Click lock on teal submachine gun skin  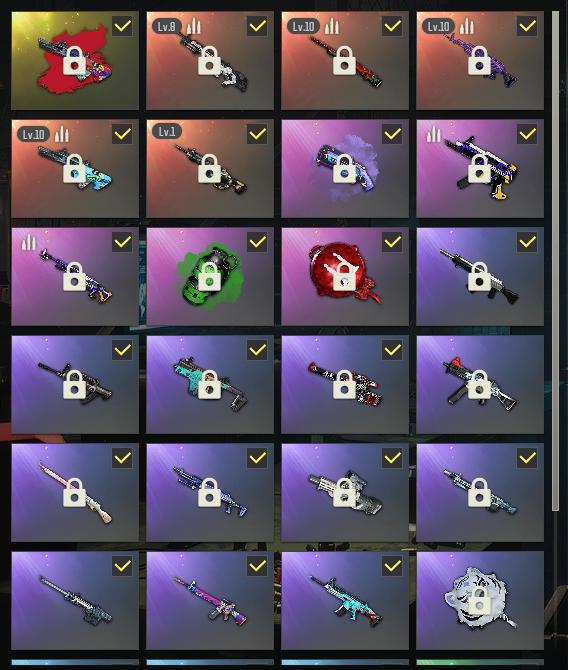point(209,385)
